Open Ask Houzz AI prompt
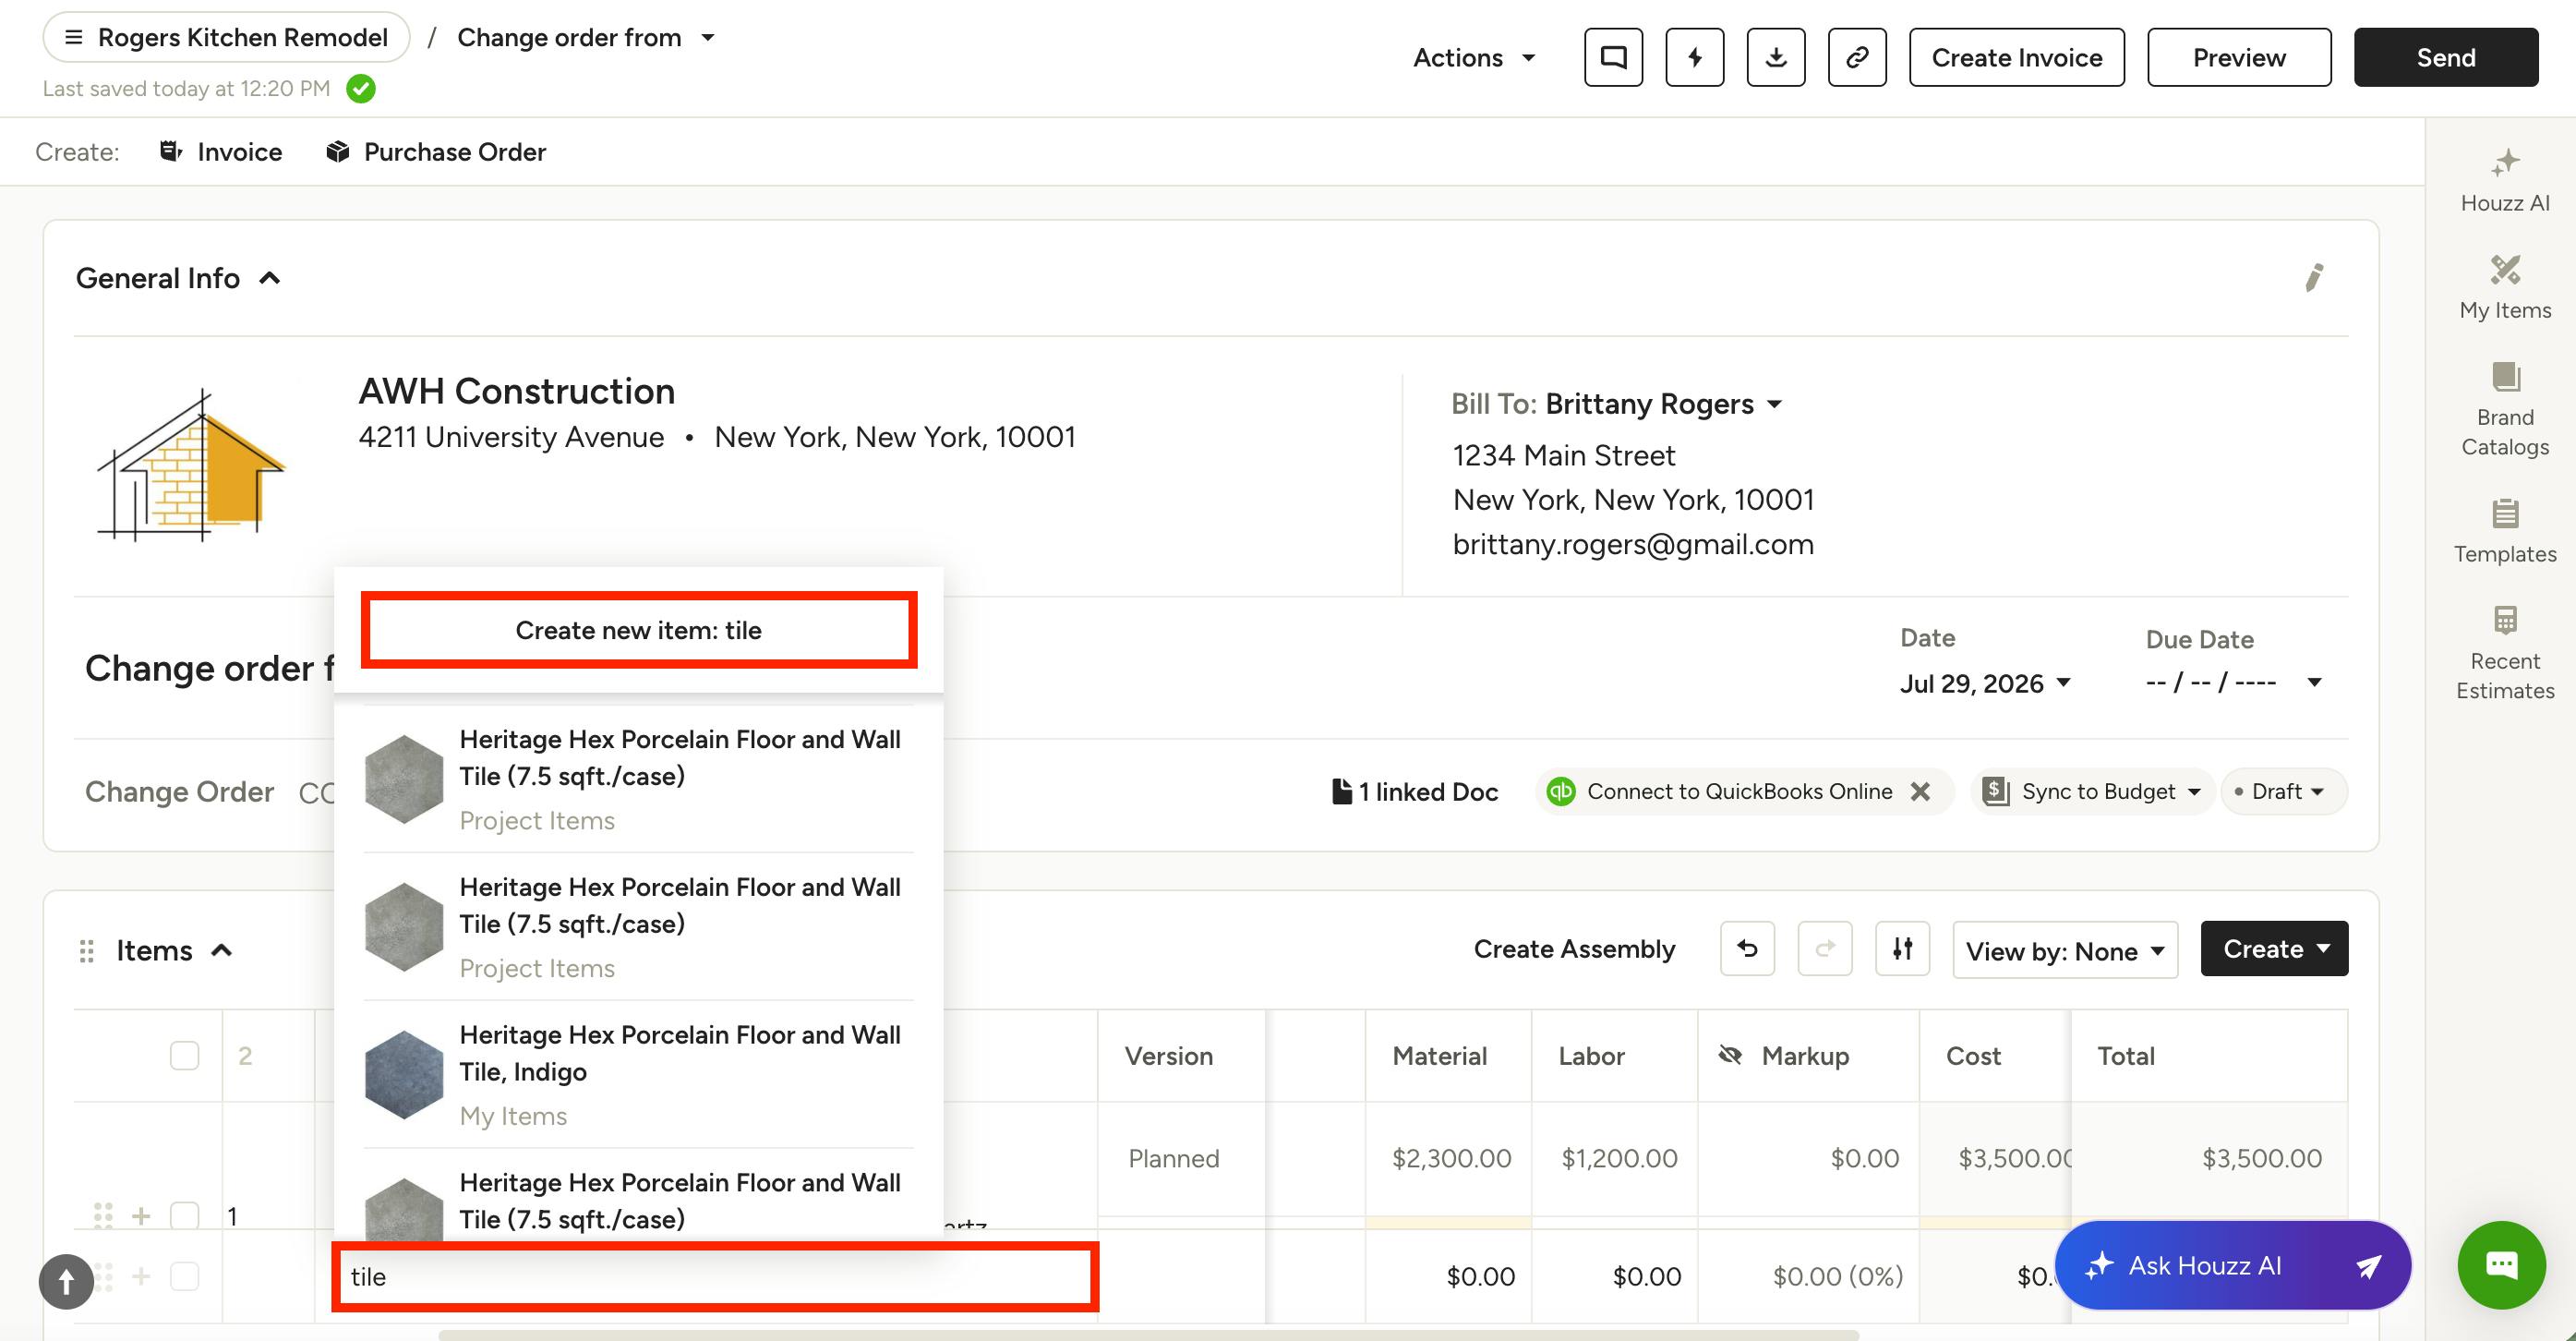2576x1341 pixels. (2232, 1265)
